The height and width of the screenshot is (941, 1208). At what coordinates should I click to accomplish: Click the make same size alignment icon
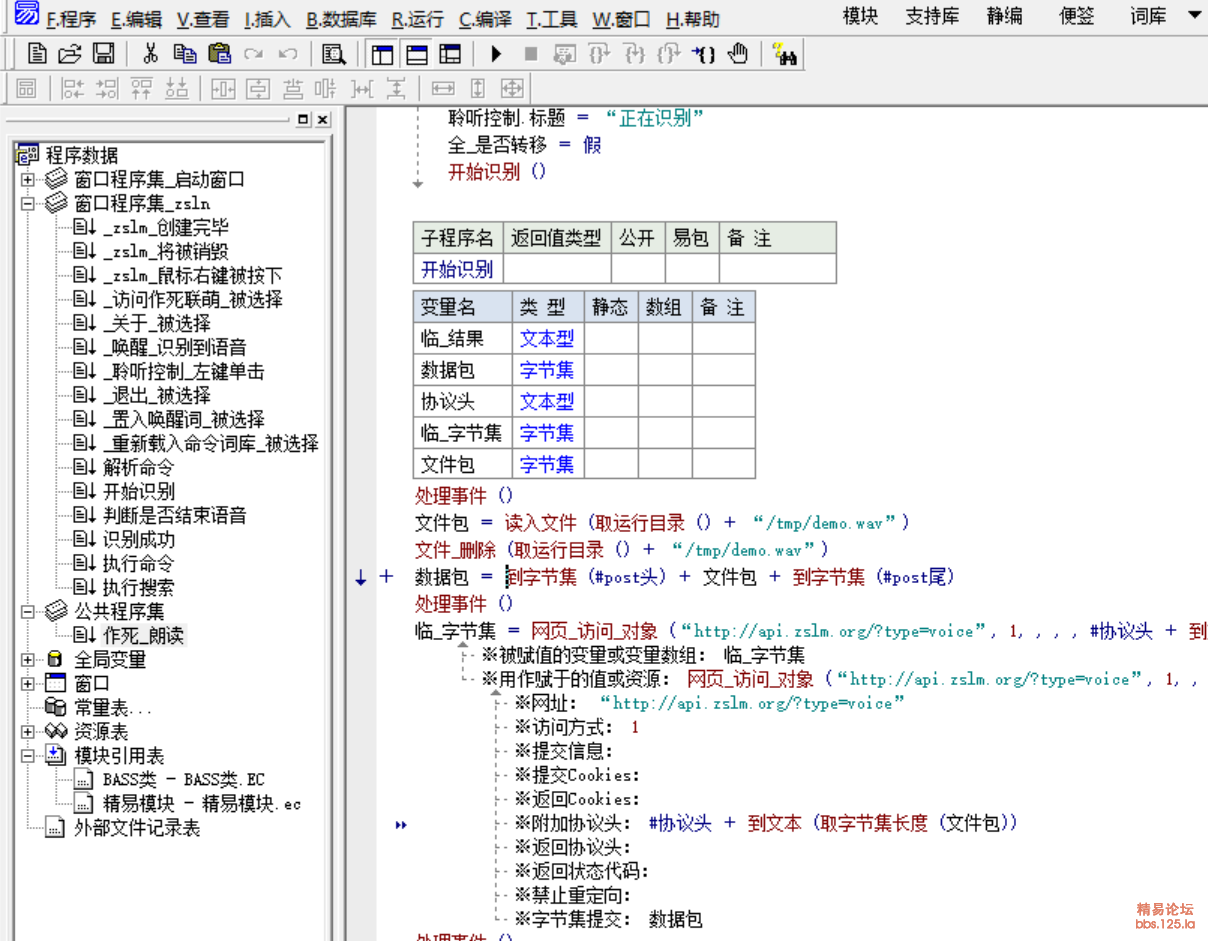[x=511, y=88]
